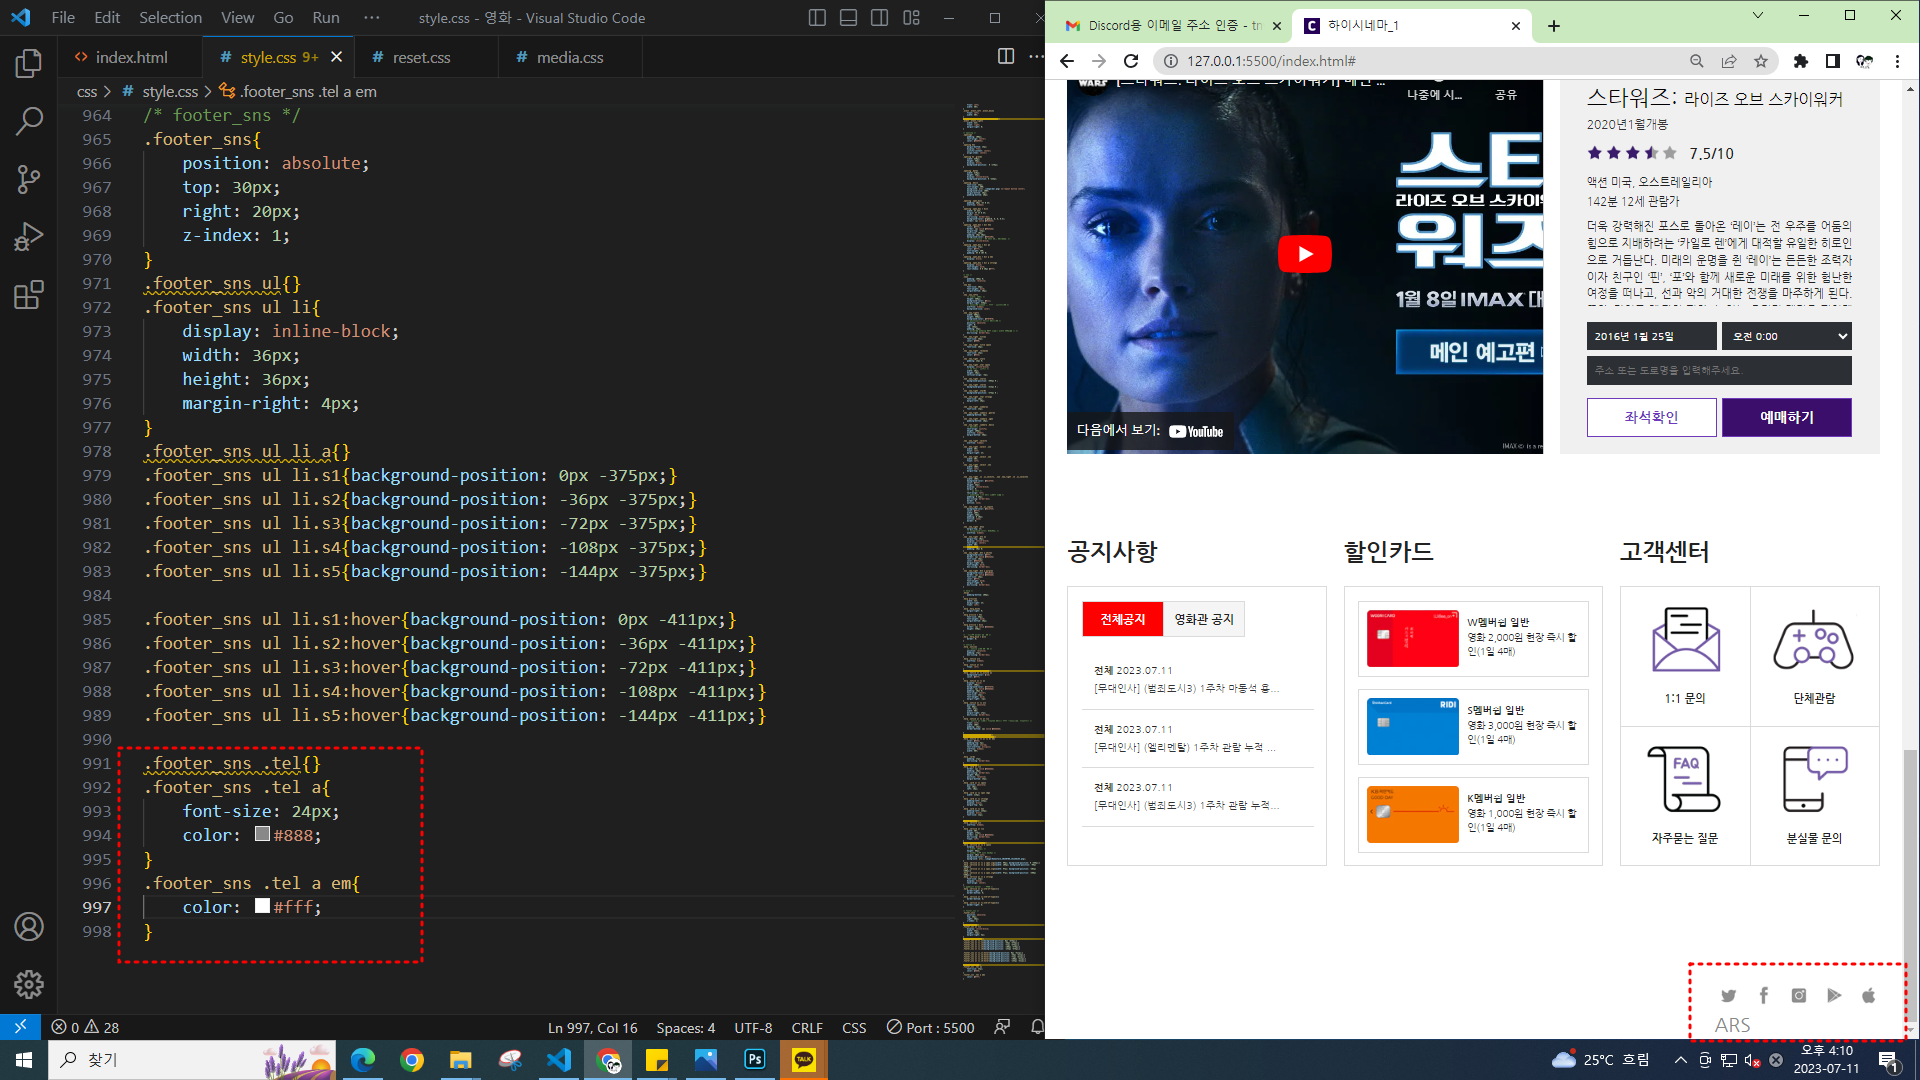
Task: Toggle Secondary Side Bar layout button
Action: (879, 18)
